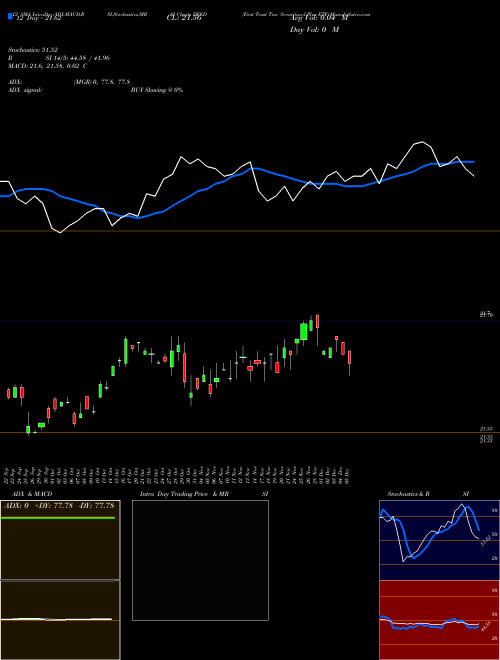
Task: Click the empty intraday trading price chart box
Action: (200, 560)
